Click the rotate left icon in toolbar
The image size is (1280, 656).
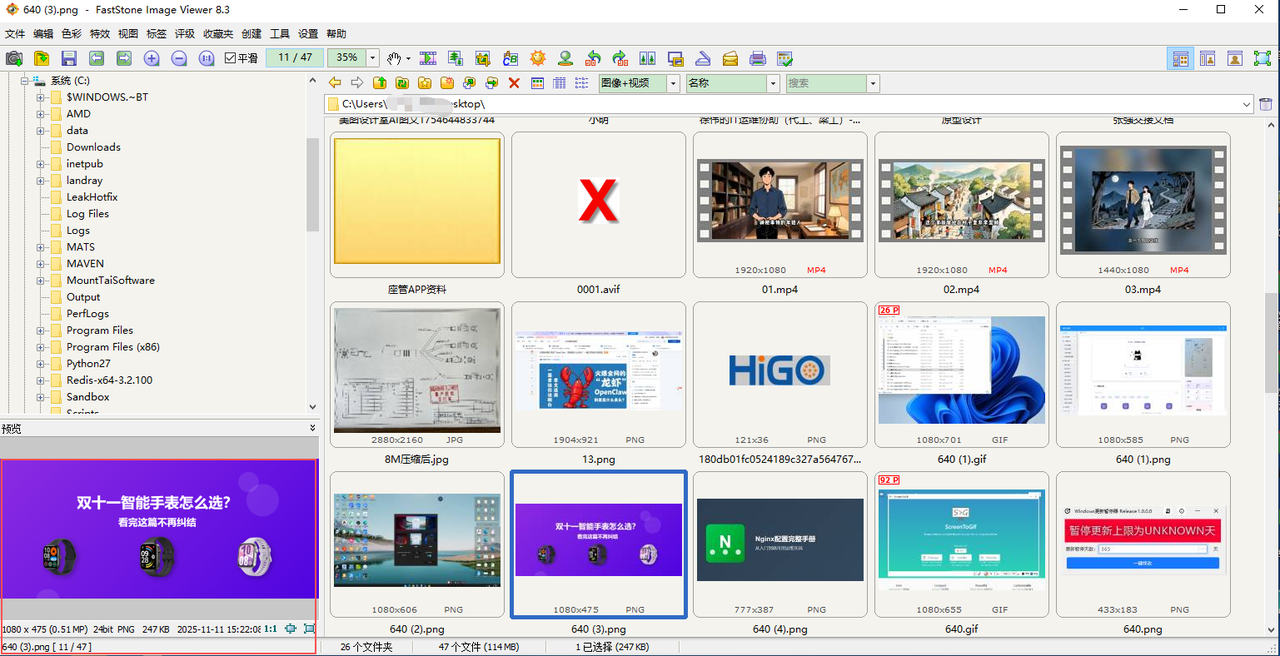tap(593, 58)
